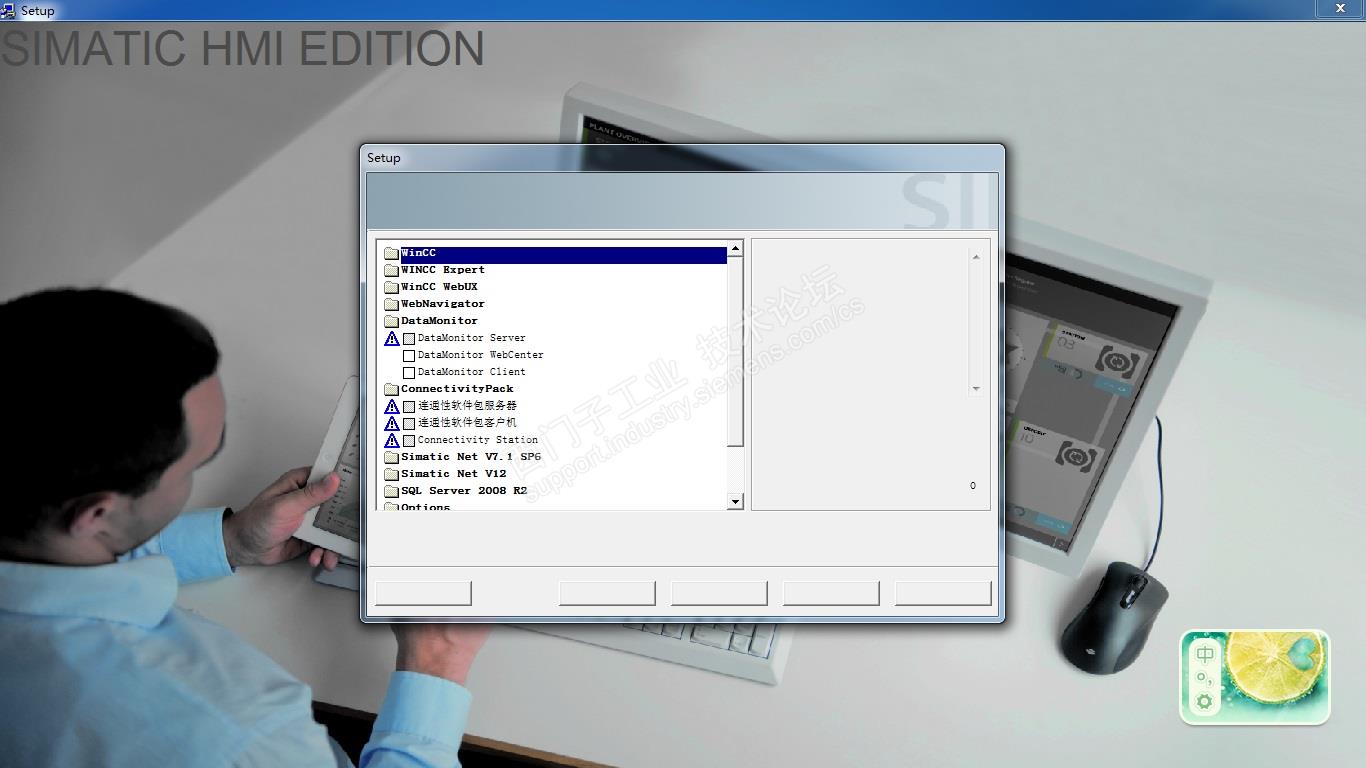Select the WinCC WebUX label
1366x768 pixels.
(440, 287)
